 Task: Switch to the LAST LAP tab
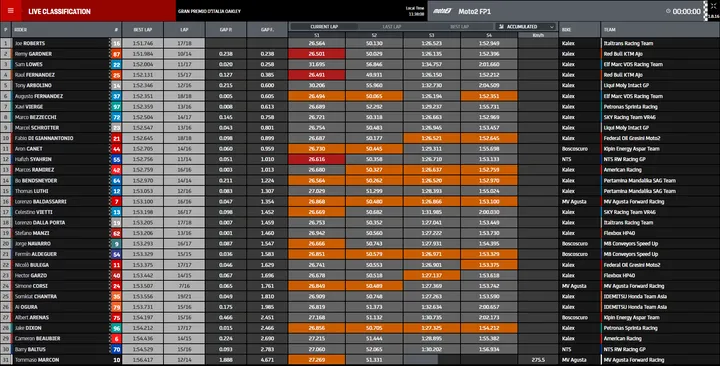coord(392,27)
